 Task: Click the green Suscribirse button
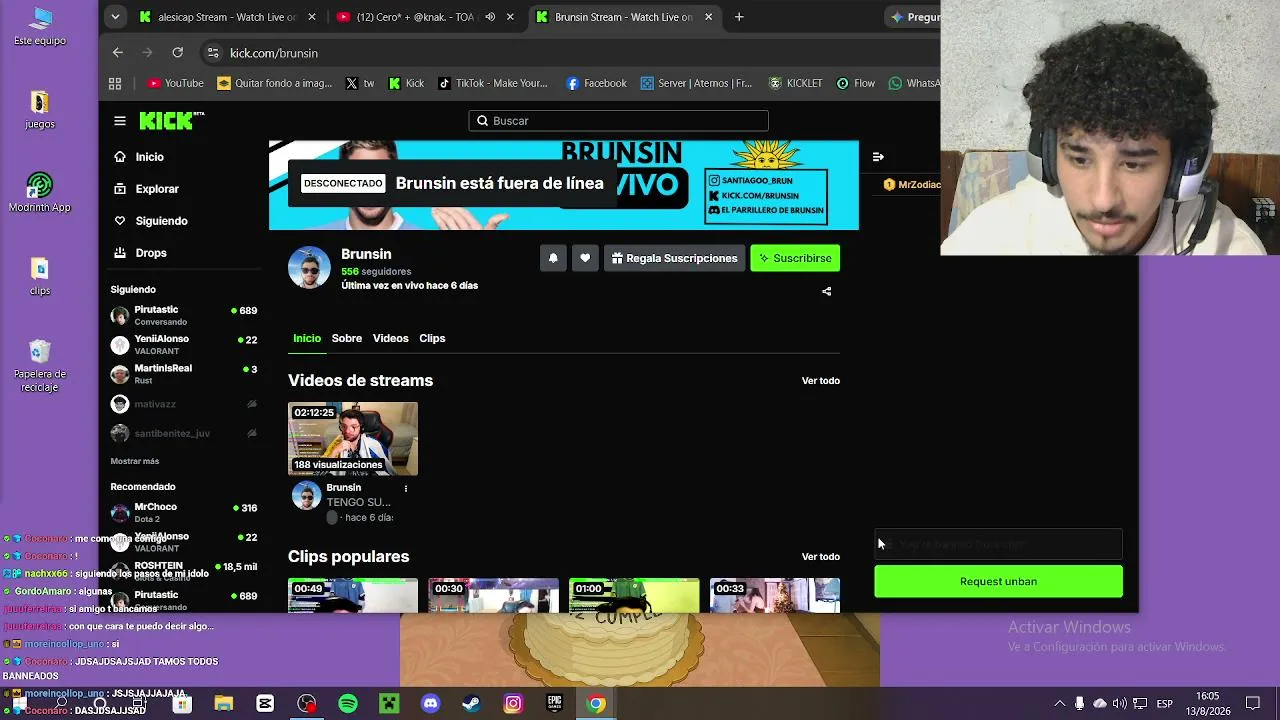tap(795, 258)
